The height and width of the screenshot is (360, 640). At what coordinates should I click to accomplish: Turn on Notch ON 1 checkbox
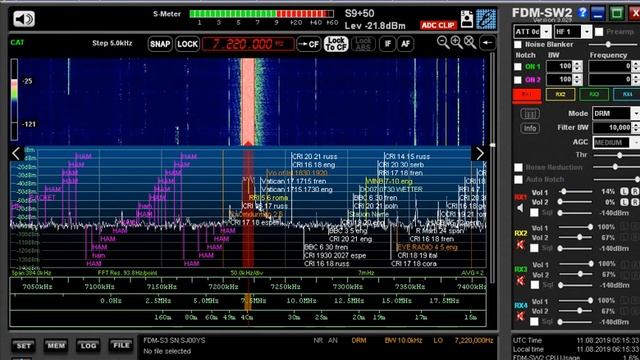(x=518, y=67)
